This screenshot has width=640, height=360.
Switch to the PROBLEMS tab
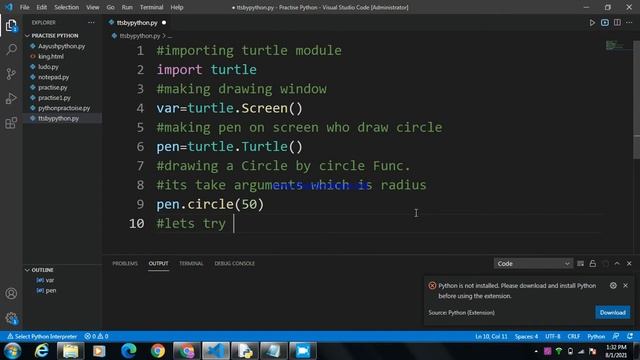click(x=125, y=264)
